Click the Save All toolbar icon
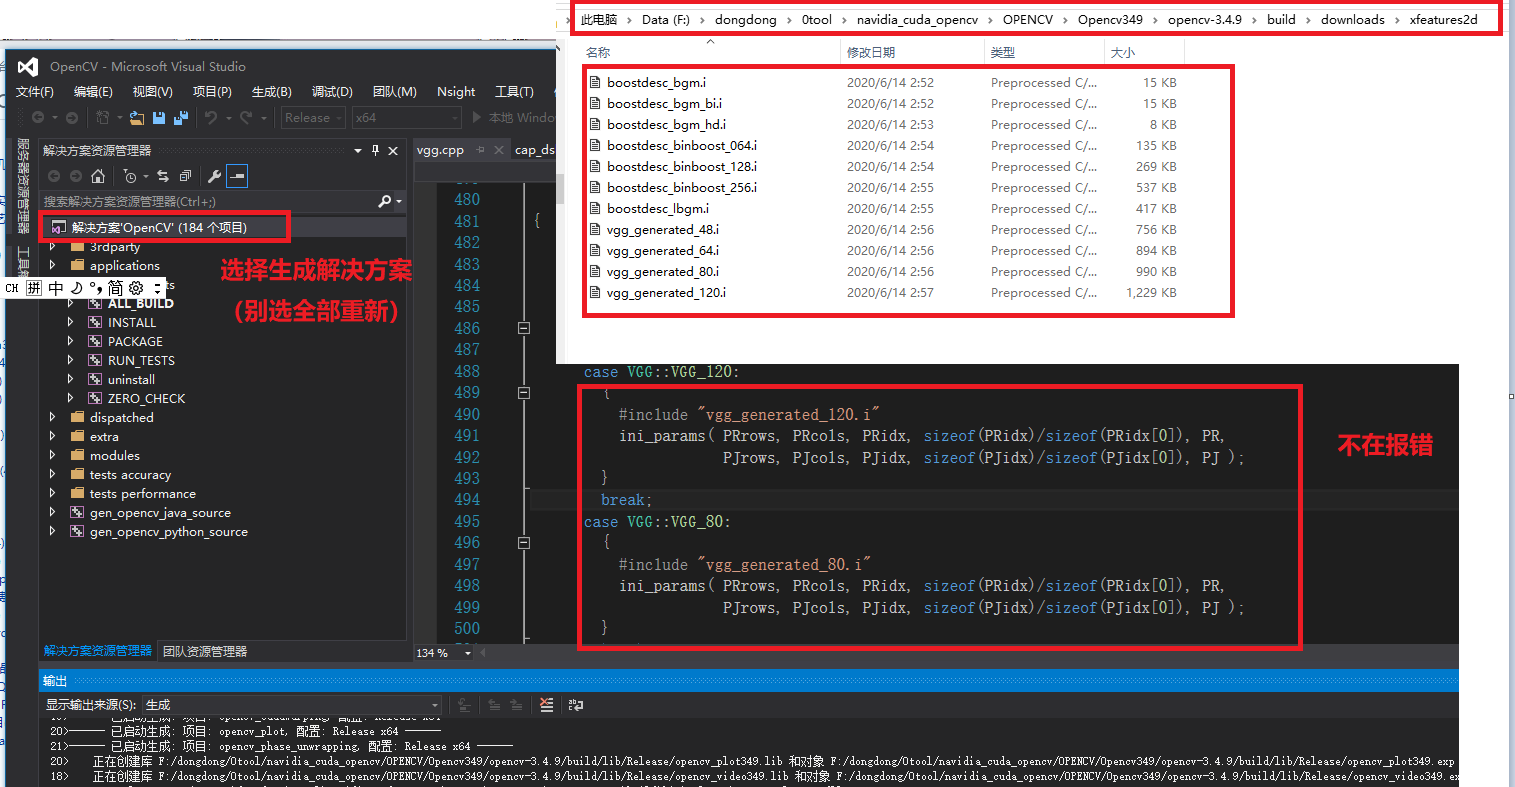 (181, 118)
